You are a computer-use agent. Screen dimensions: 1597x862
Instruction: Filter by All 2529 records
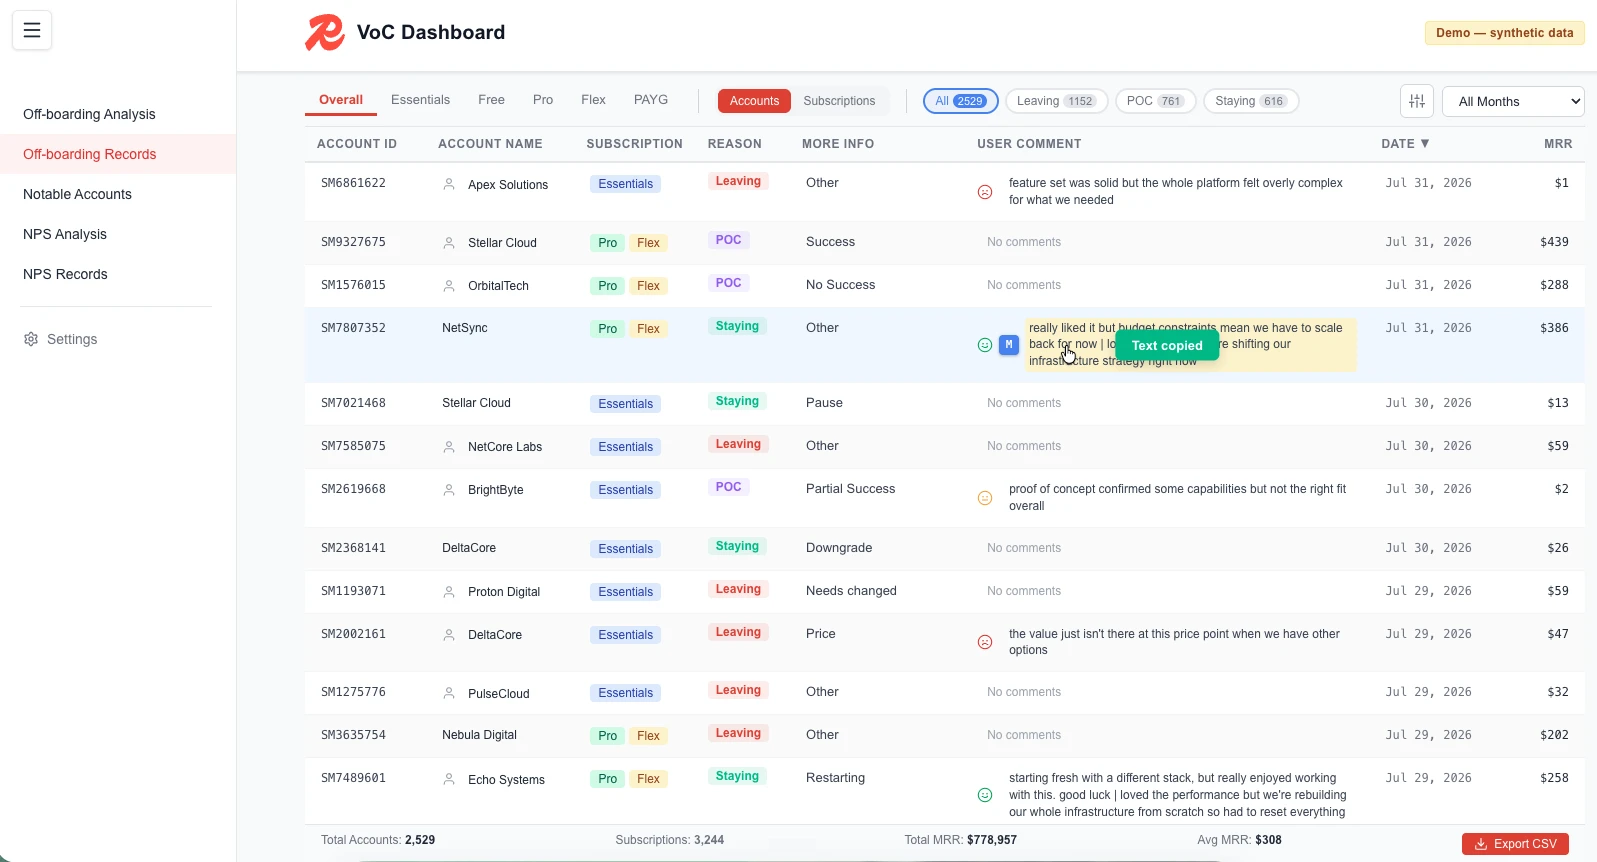960,101
